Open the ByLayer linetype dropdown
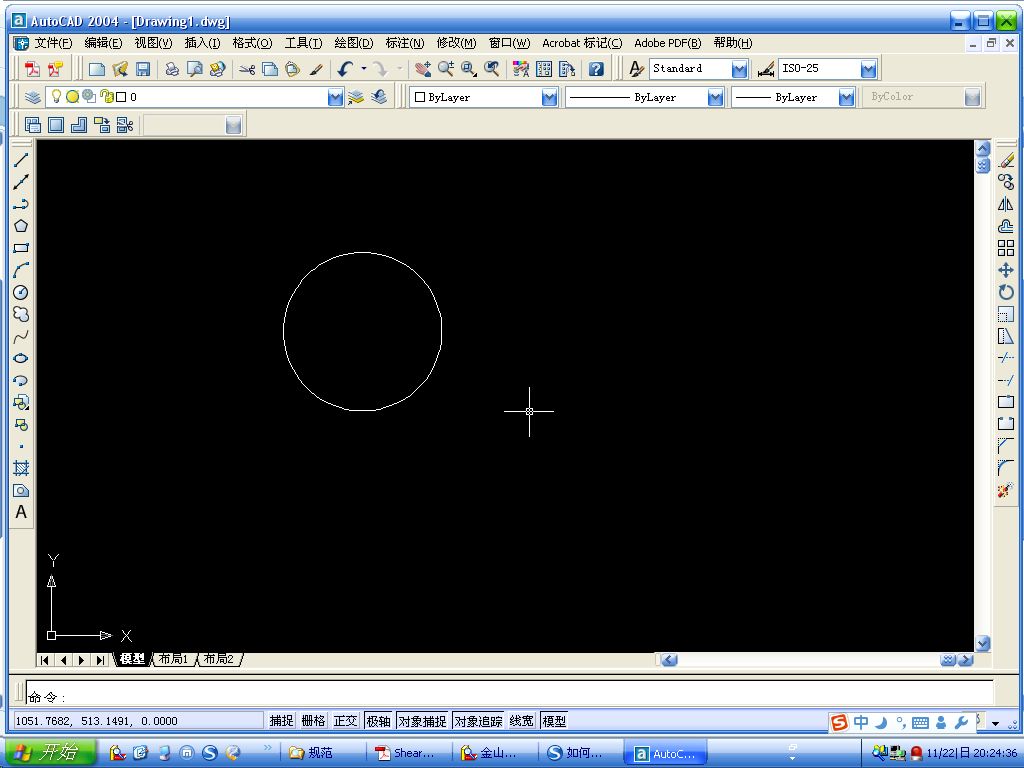 (715, 97)
